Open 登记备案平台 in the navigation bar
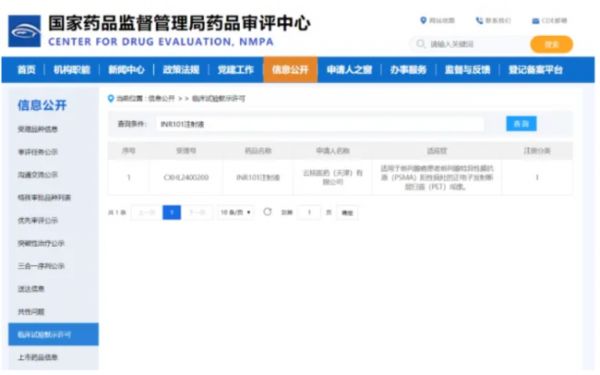The width and height of the screenshot is (600, 375). click(x=535, y=70)
